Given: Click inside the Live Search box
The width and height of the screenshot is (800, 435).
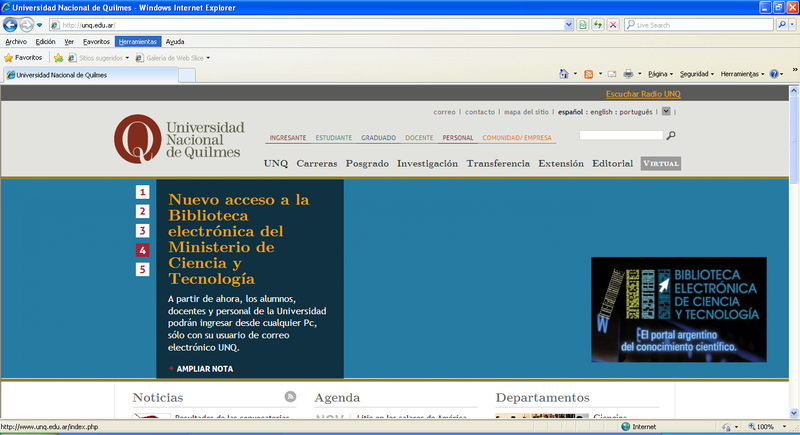Looking at the screenshot, I should click(699, 24).
